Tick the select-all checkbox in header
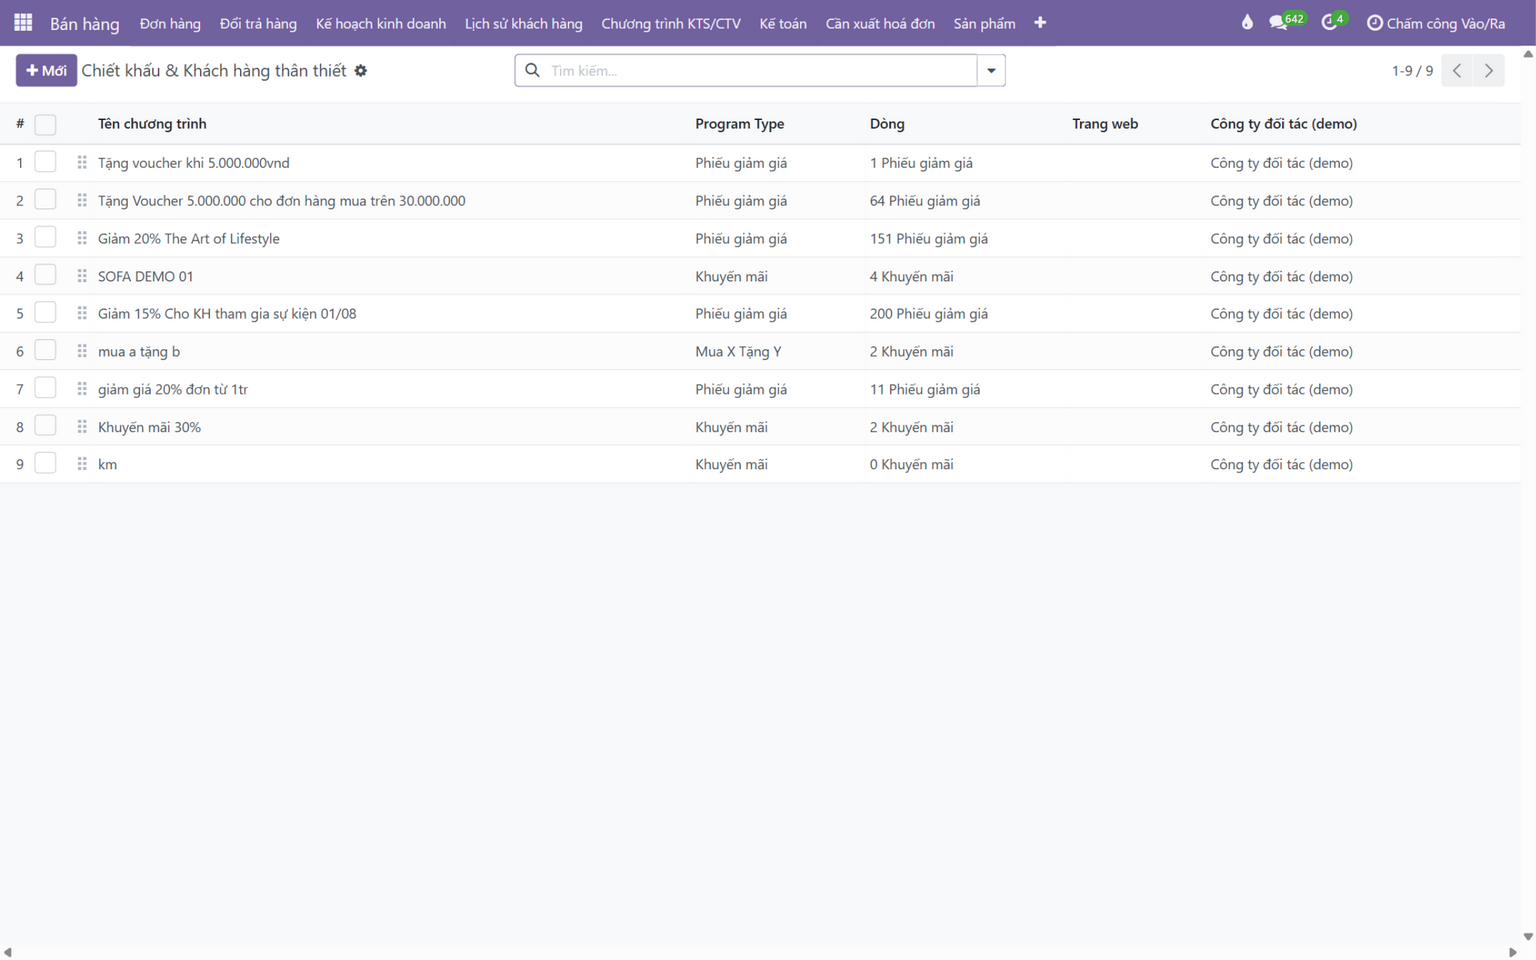The height and width of the screenshot is (960, 1536). tap(45, 124)
